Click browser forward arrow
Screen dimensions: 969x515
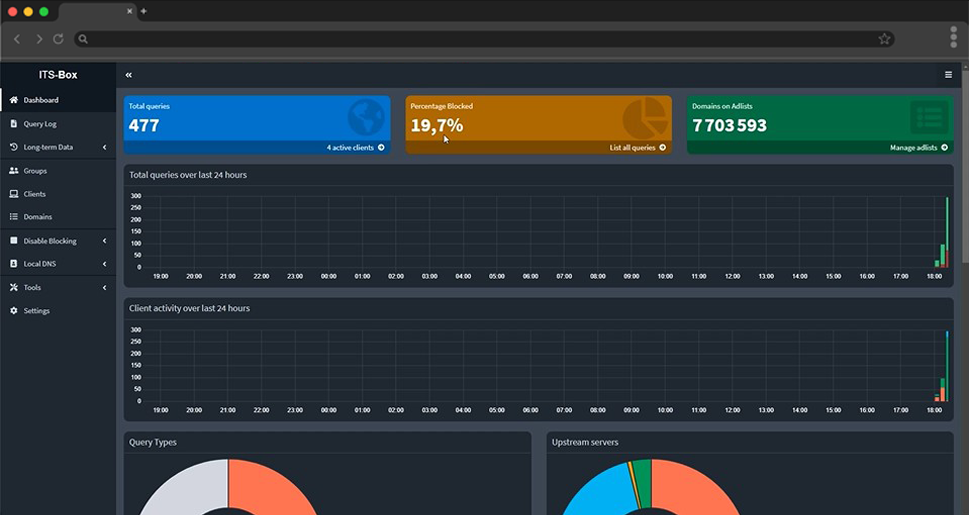(38, 39)
